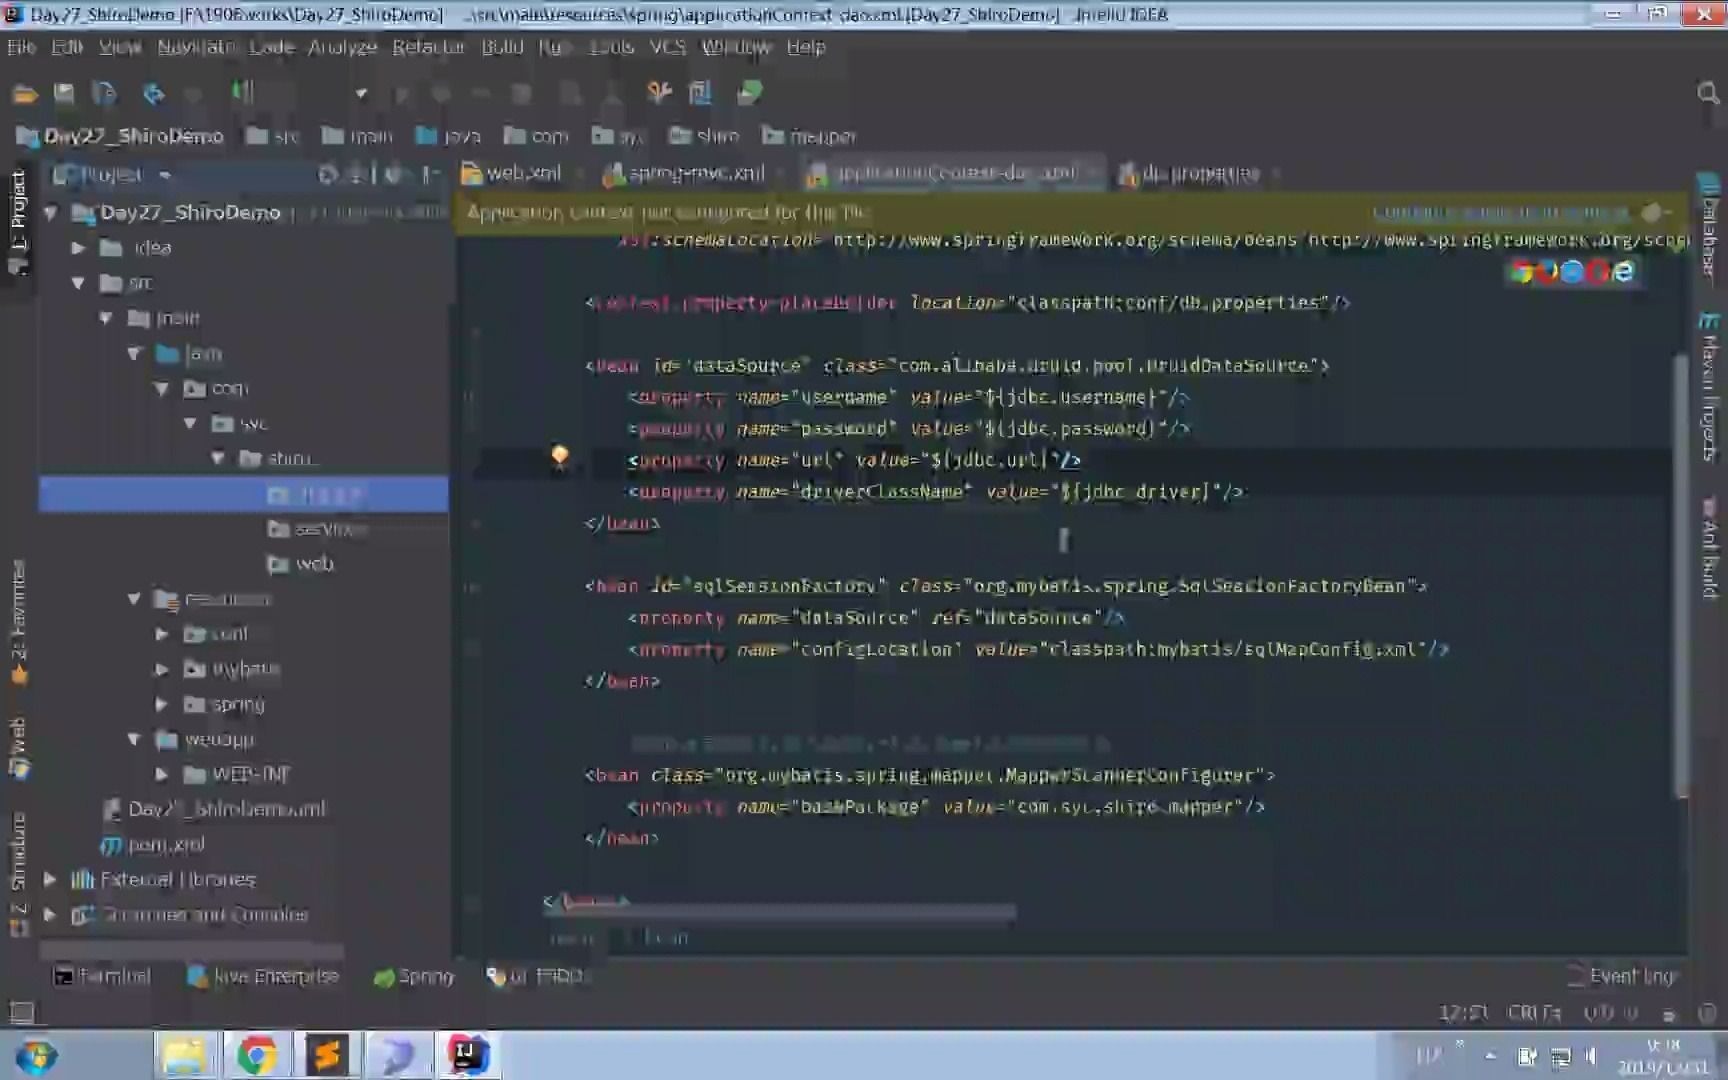Viewport: 1728px width, 1080px height.
Task: Expand the WEB-INF folder node
Action: click(x=162, y=774)
